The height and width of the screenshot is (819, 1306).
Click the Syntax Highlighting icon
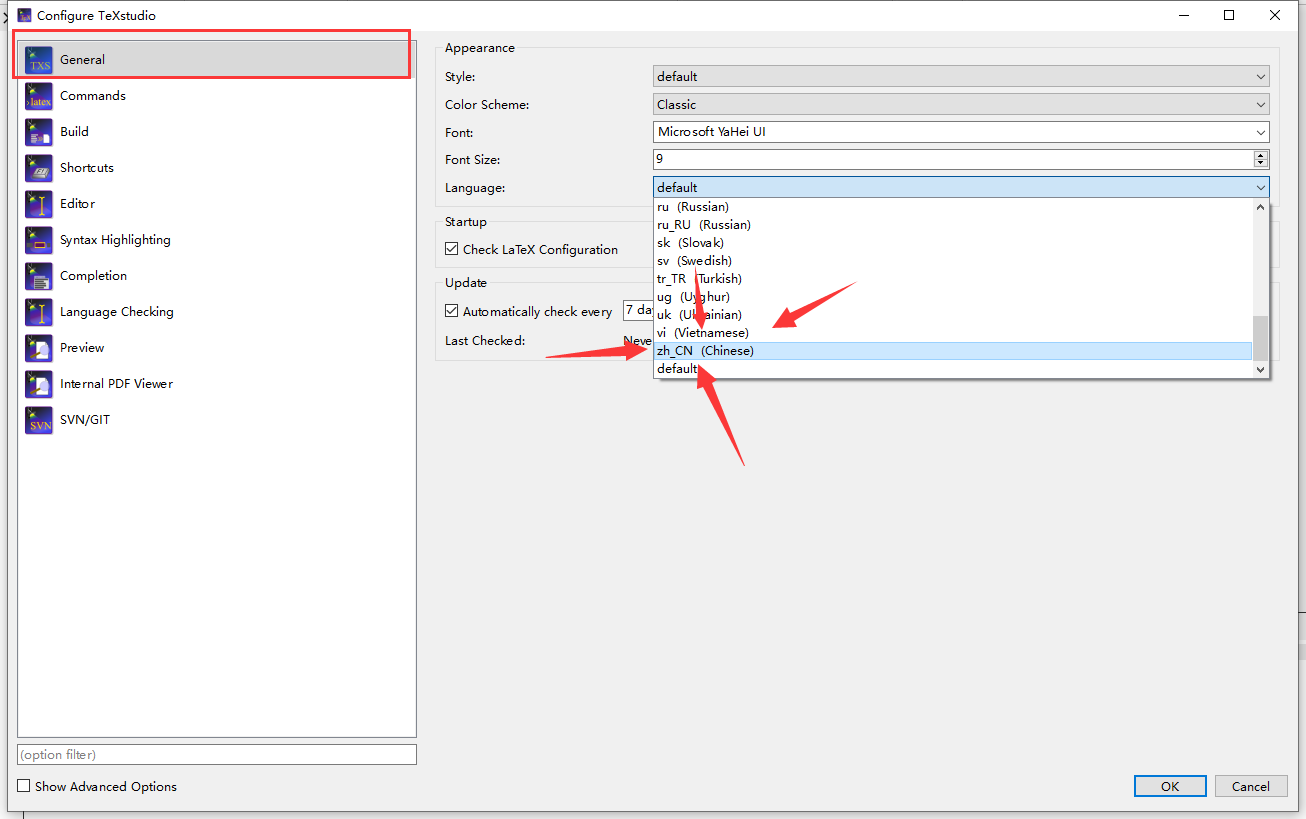39,240
